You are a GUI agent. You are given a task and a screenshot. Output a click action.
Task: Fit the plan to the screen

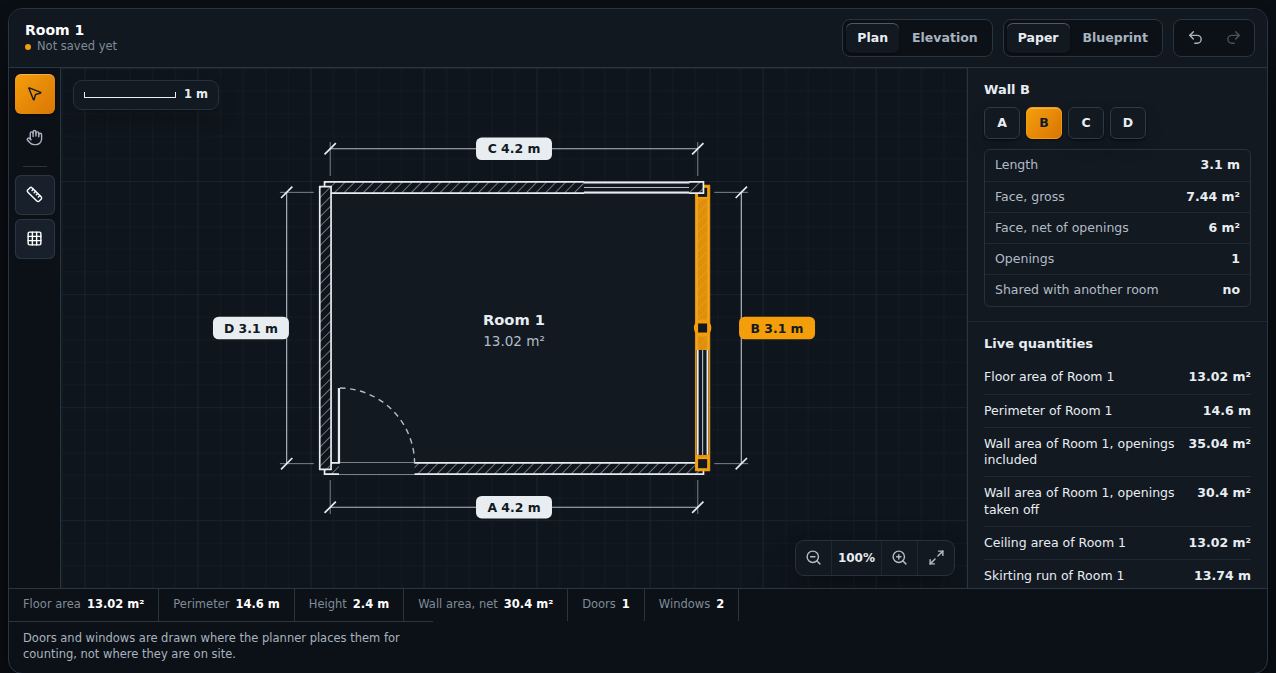point(936,558)
